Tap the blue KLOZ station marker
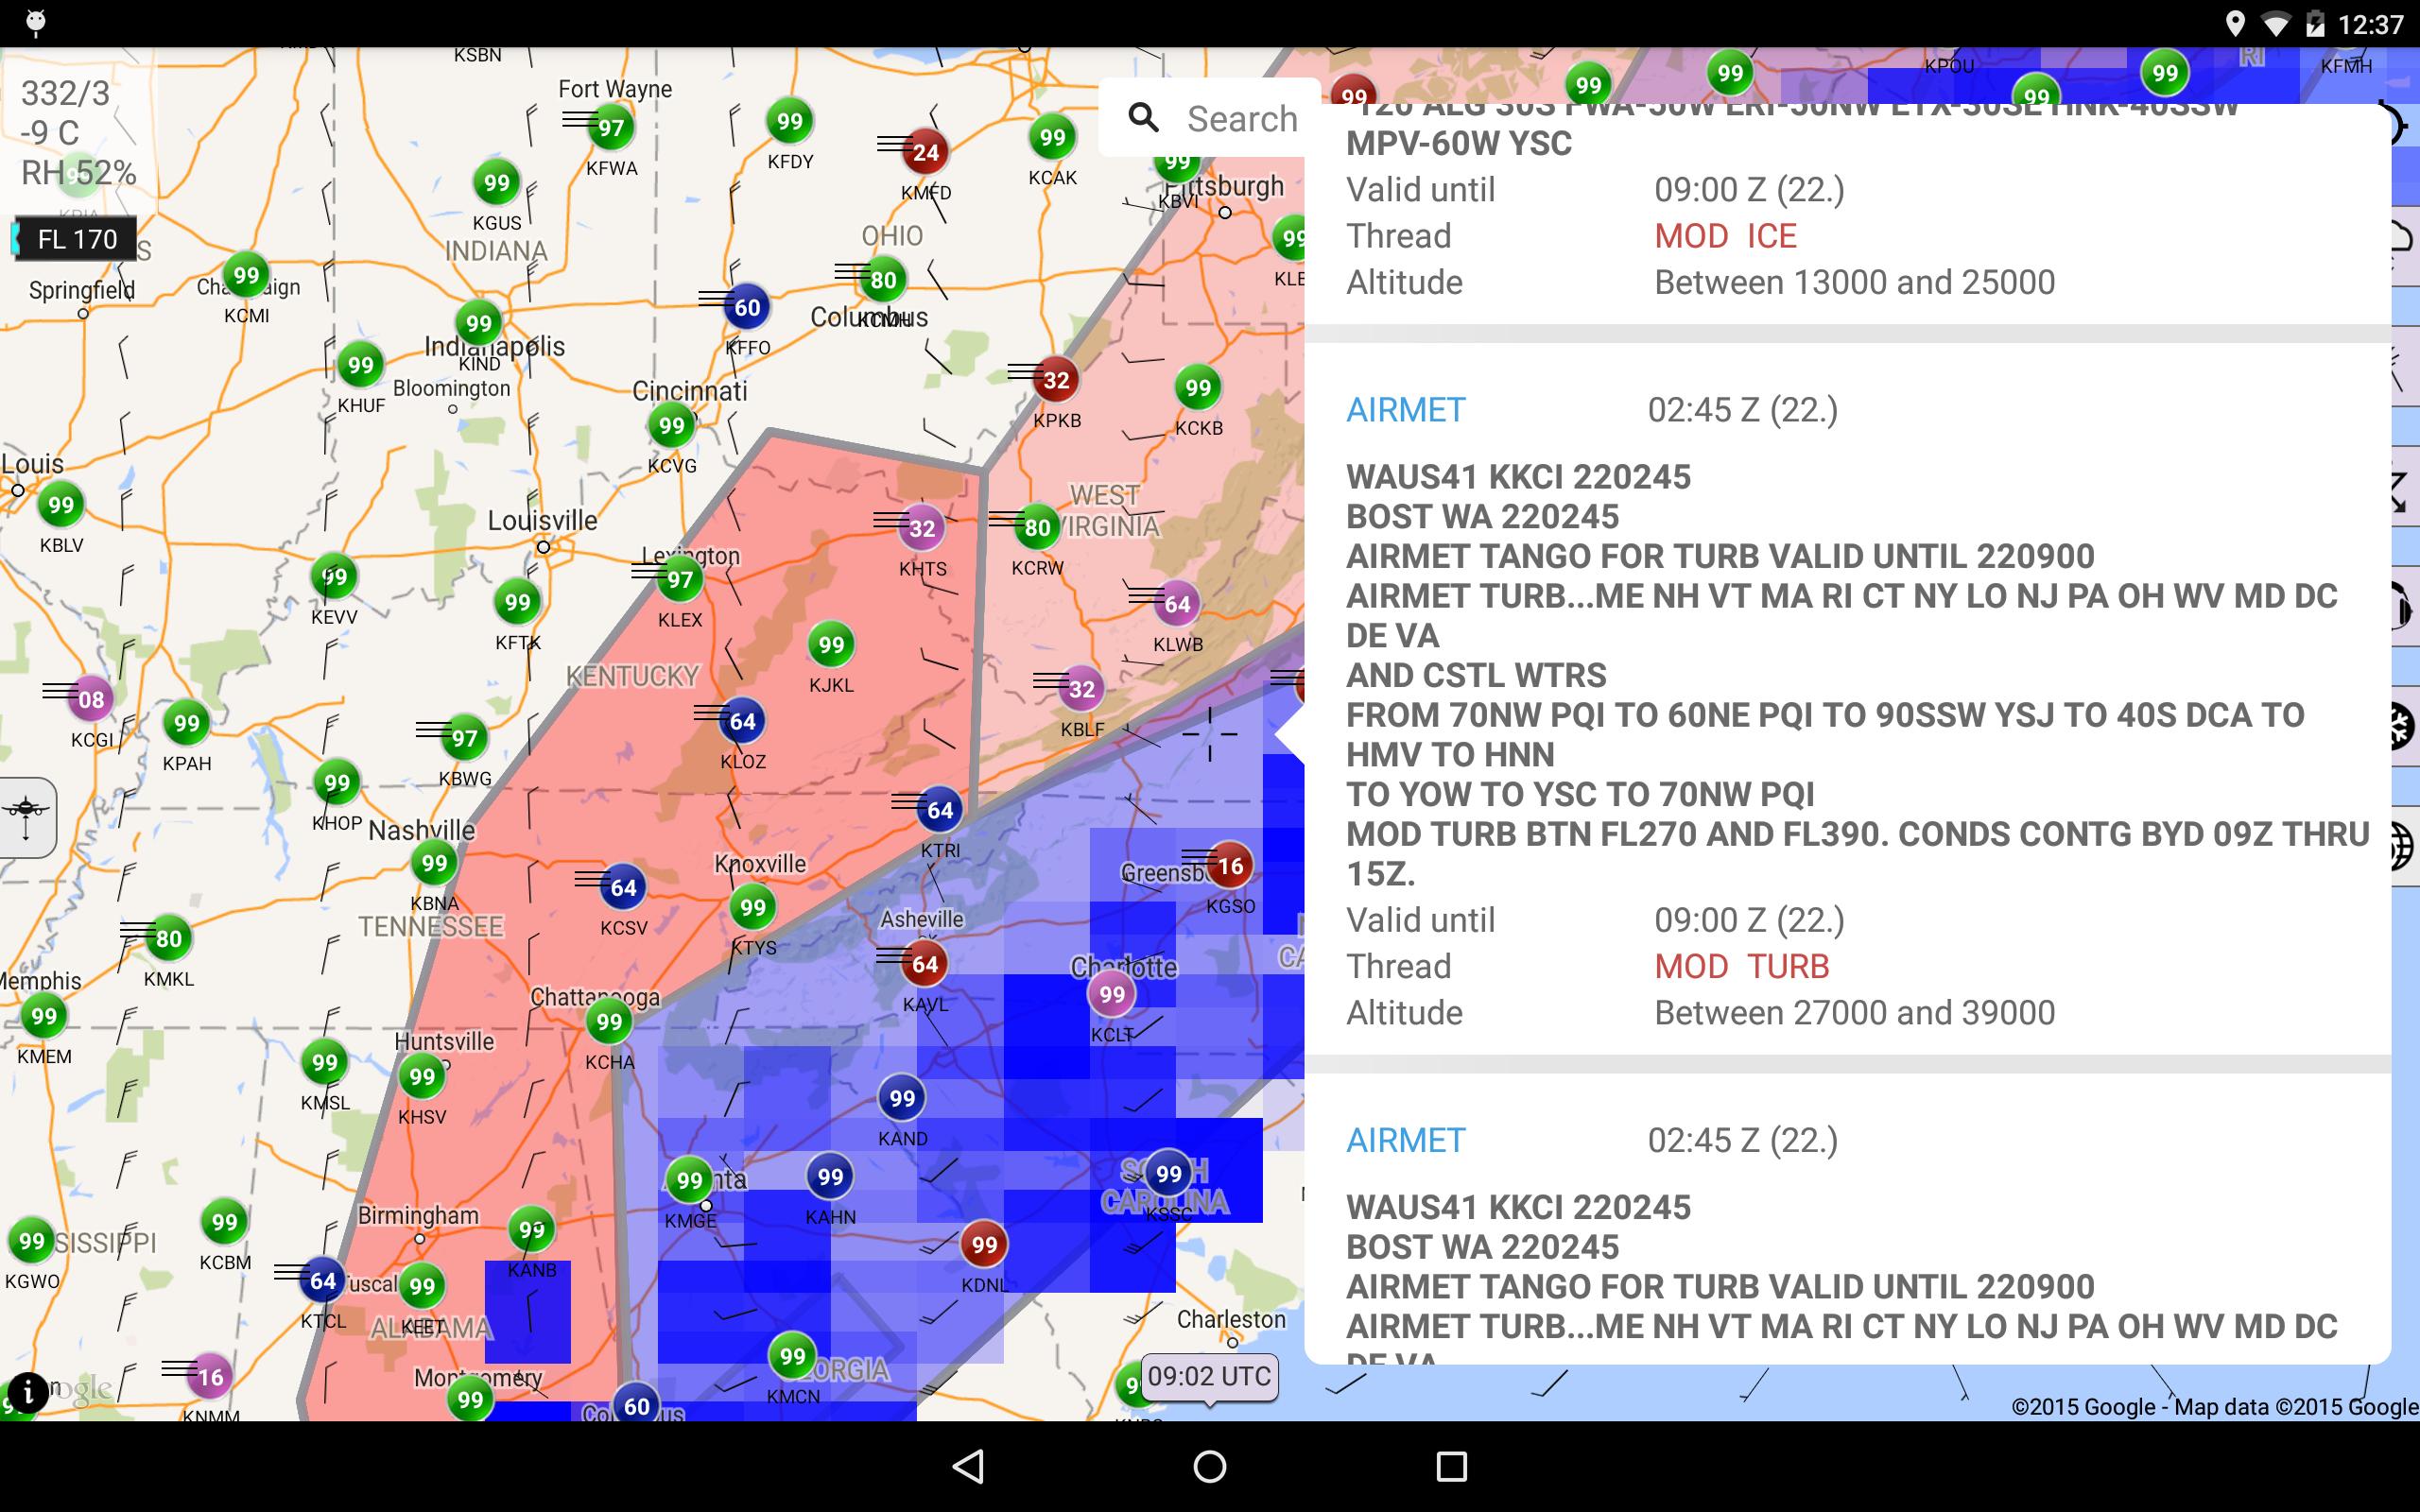2420x1512 pixels. 743,722
